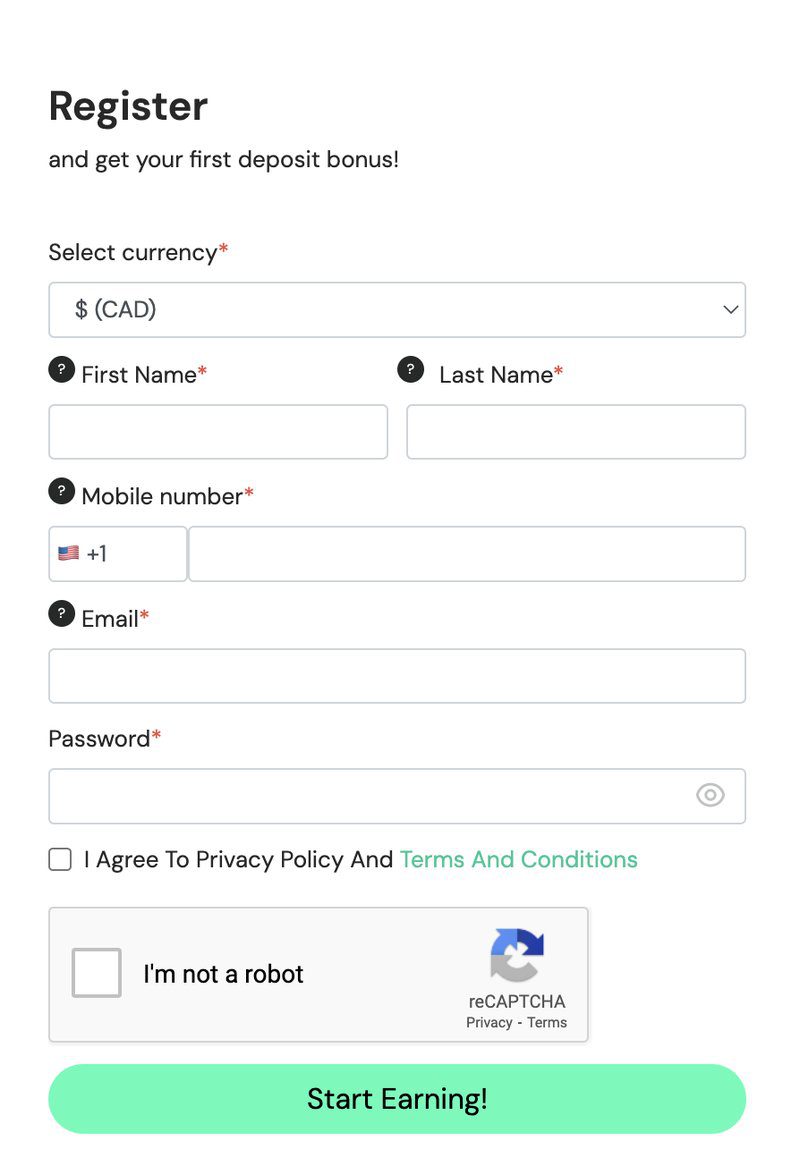Focus the First Name input field

[218, 432]
